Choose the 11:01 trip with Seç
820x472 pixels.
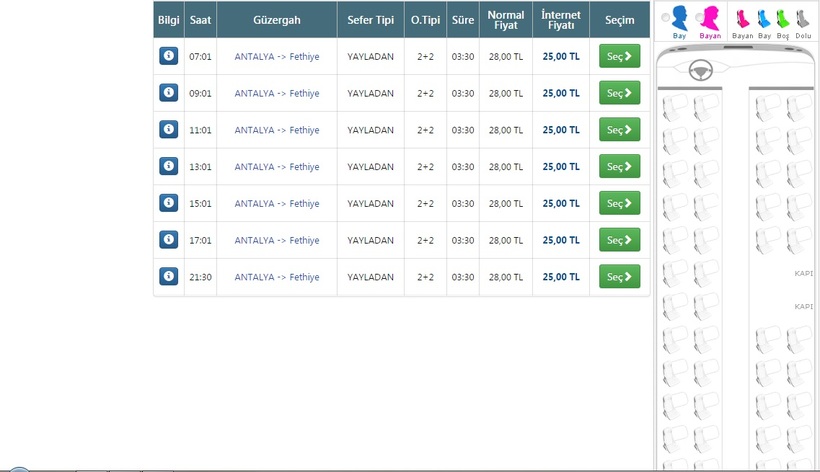[x=619, y=130]
